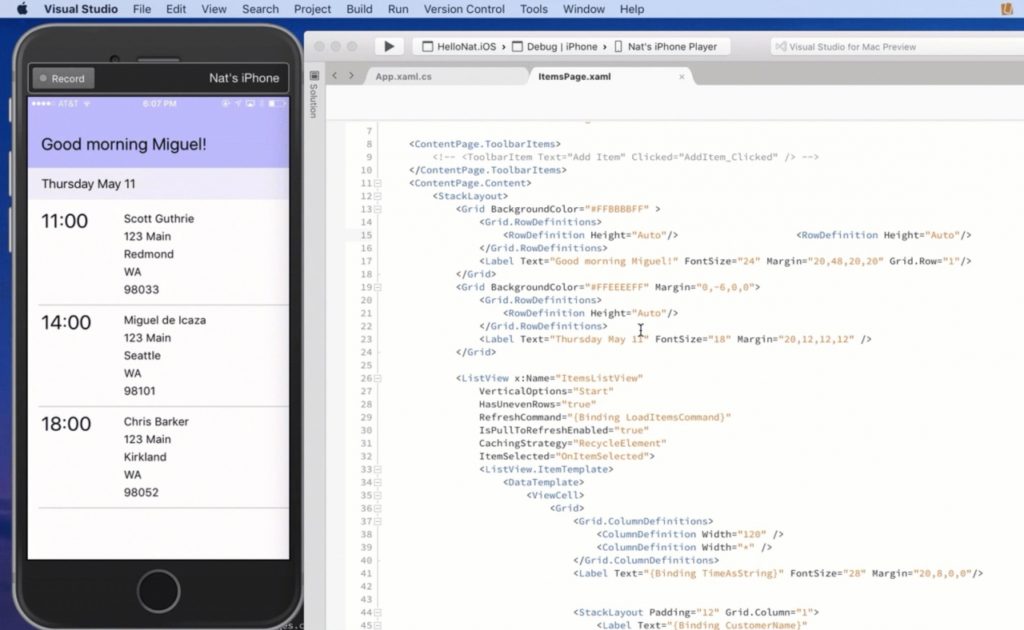Navigate forward in editor history
The width and height of the screenshot is (1024, 630).
(x=351, y=76)
